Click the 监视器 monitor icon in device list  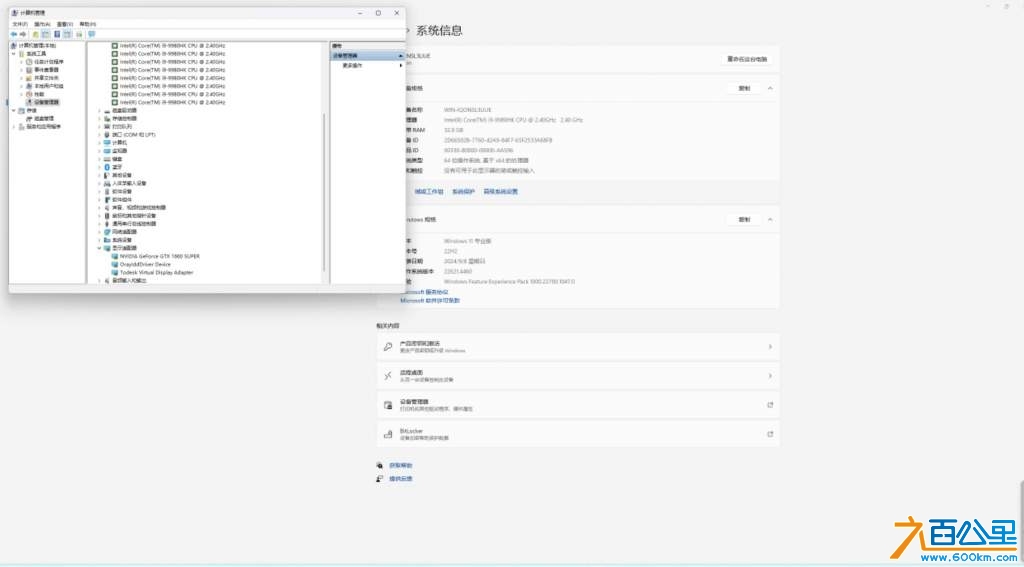point(107,151)
